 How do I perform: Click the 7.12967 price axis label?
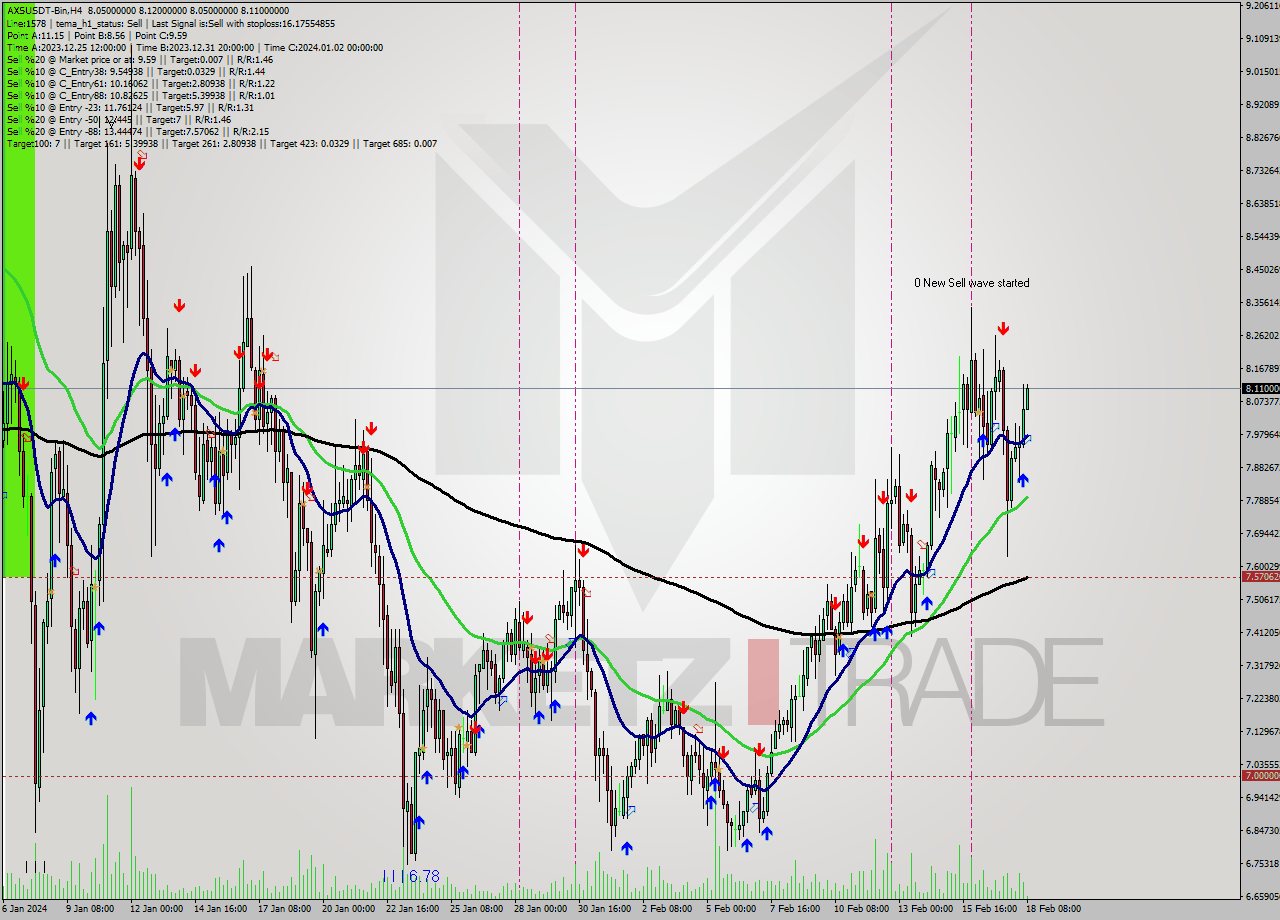coord(1261,731)
